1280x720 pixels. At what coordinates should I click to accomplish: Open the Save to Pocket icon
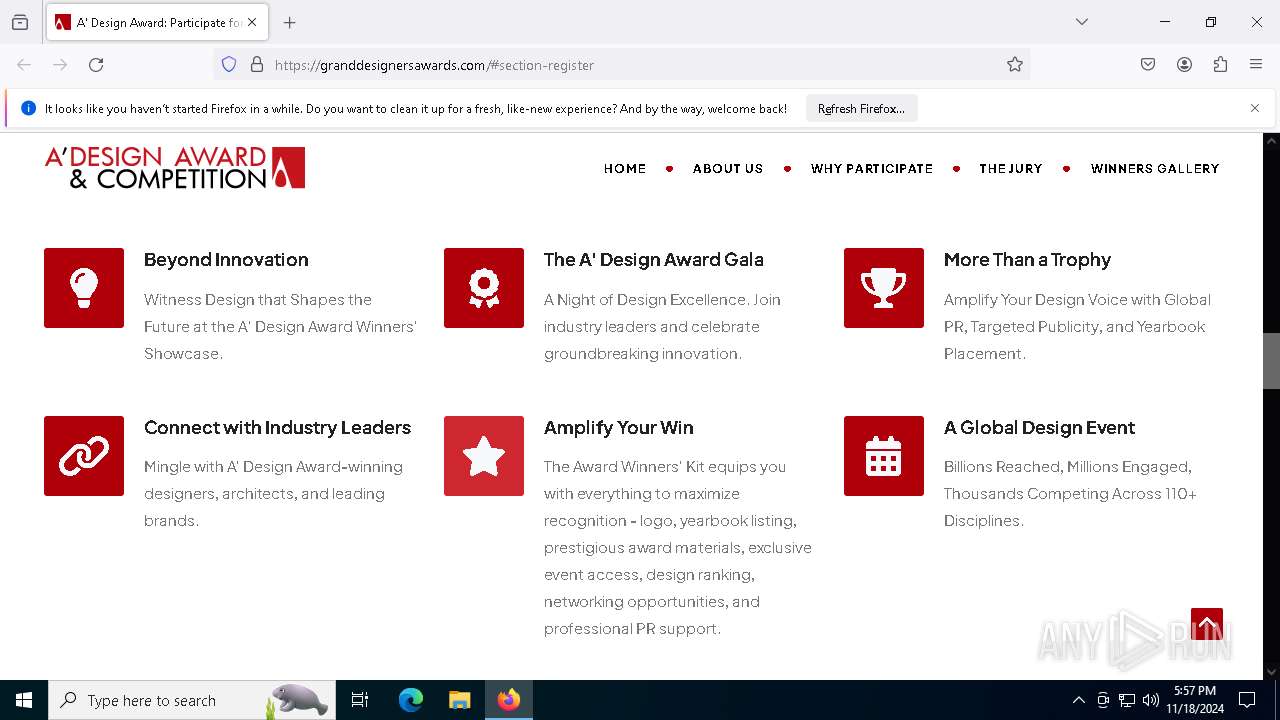click(1148, 65)
